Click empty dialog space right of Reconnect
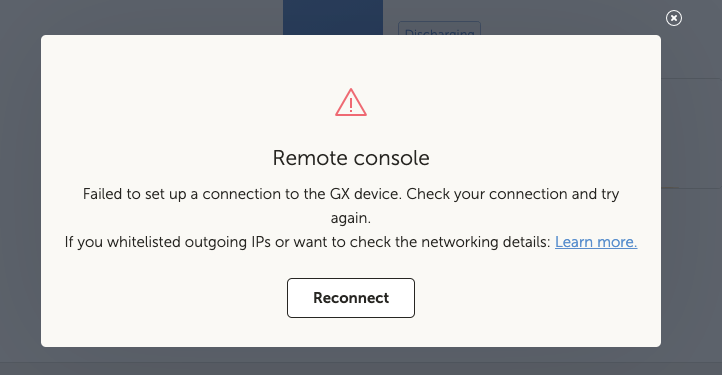This screenshot has width=722, height=375. 537,298
